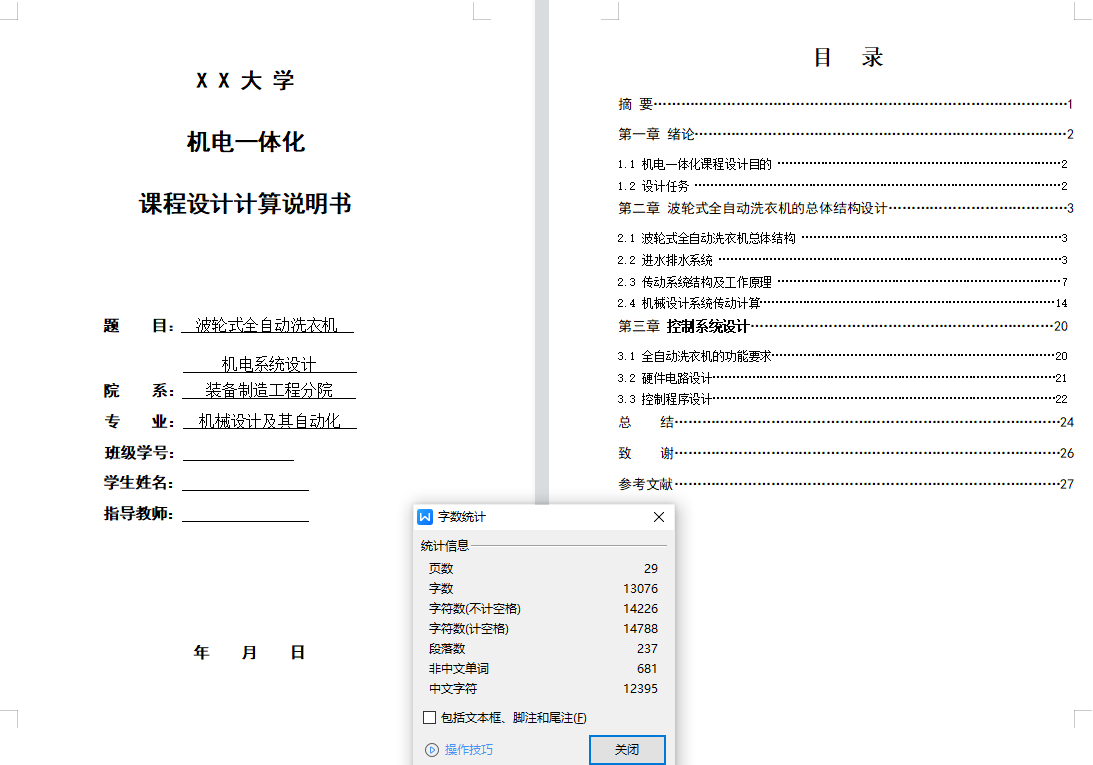
Task: Click the 字数统计 dialog title
Action: click(461, 517)
